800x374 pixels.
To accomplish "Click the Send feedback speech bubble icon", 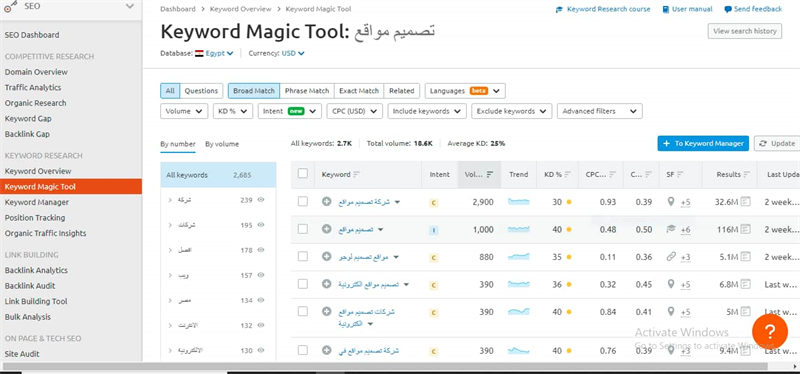I will (728, 9).
